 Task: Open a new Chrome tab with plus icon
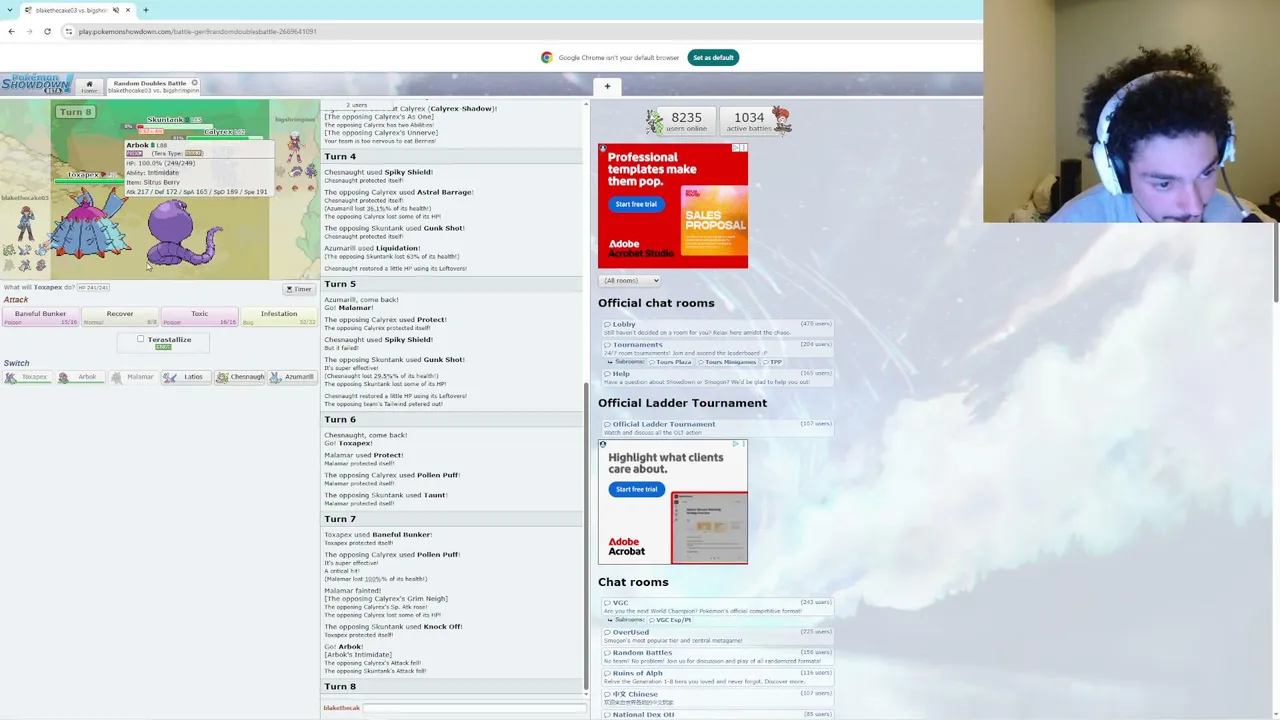pyautogui.click(x=145, y=10)
